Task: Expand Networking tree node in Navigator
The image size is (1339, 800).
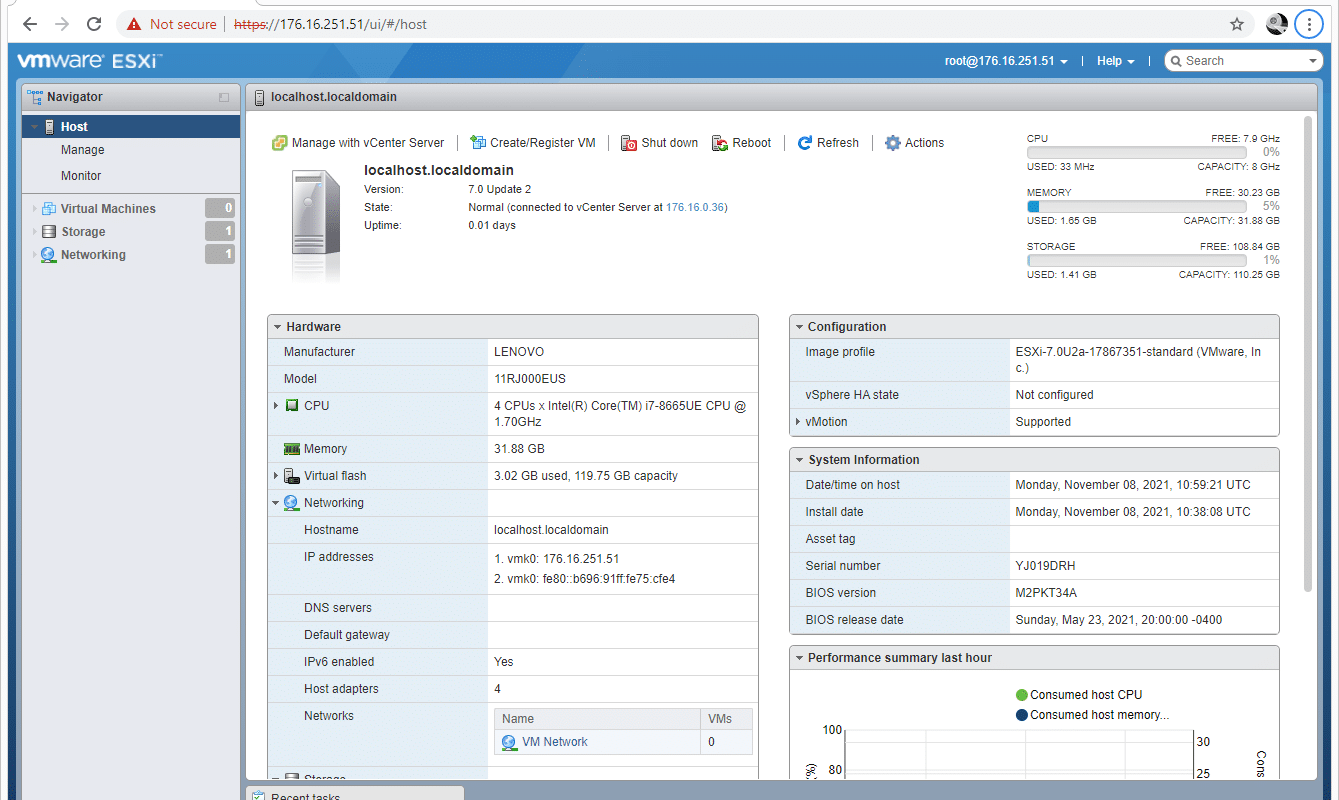Action: (35, 255)
